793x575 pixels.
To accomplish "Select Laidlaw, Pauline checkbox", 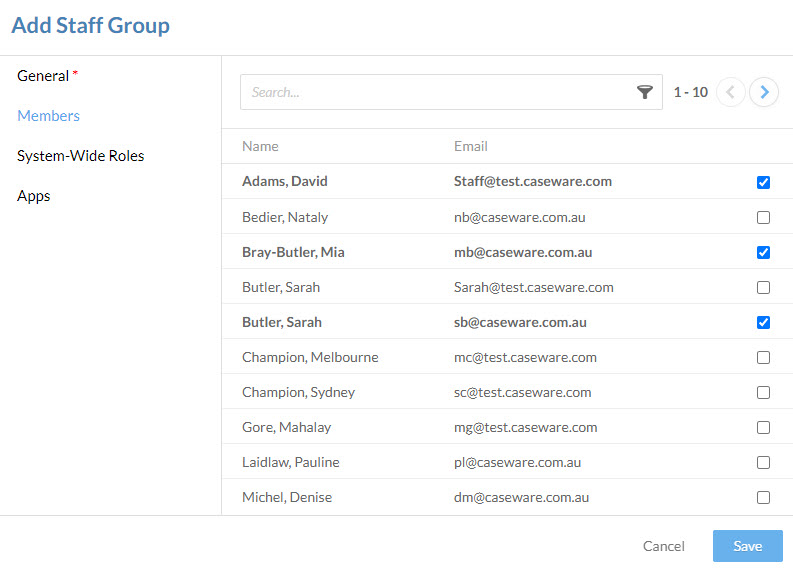I will pos(763,462).
